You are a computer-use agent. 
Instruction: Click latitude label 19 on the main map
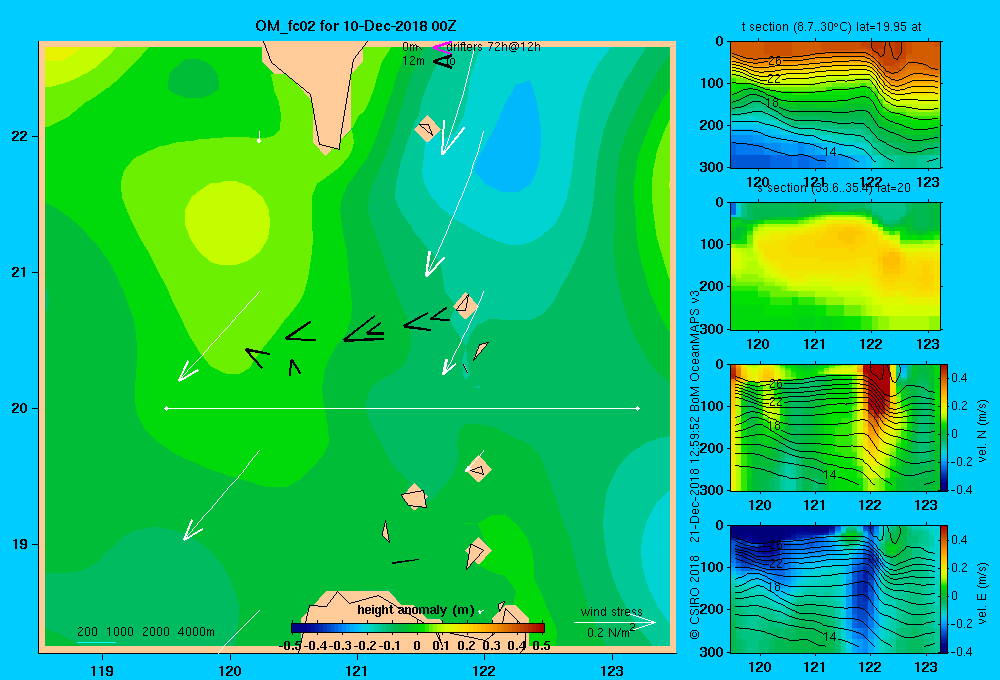tap(20, 544)
